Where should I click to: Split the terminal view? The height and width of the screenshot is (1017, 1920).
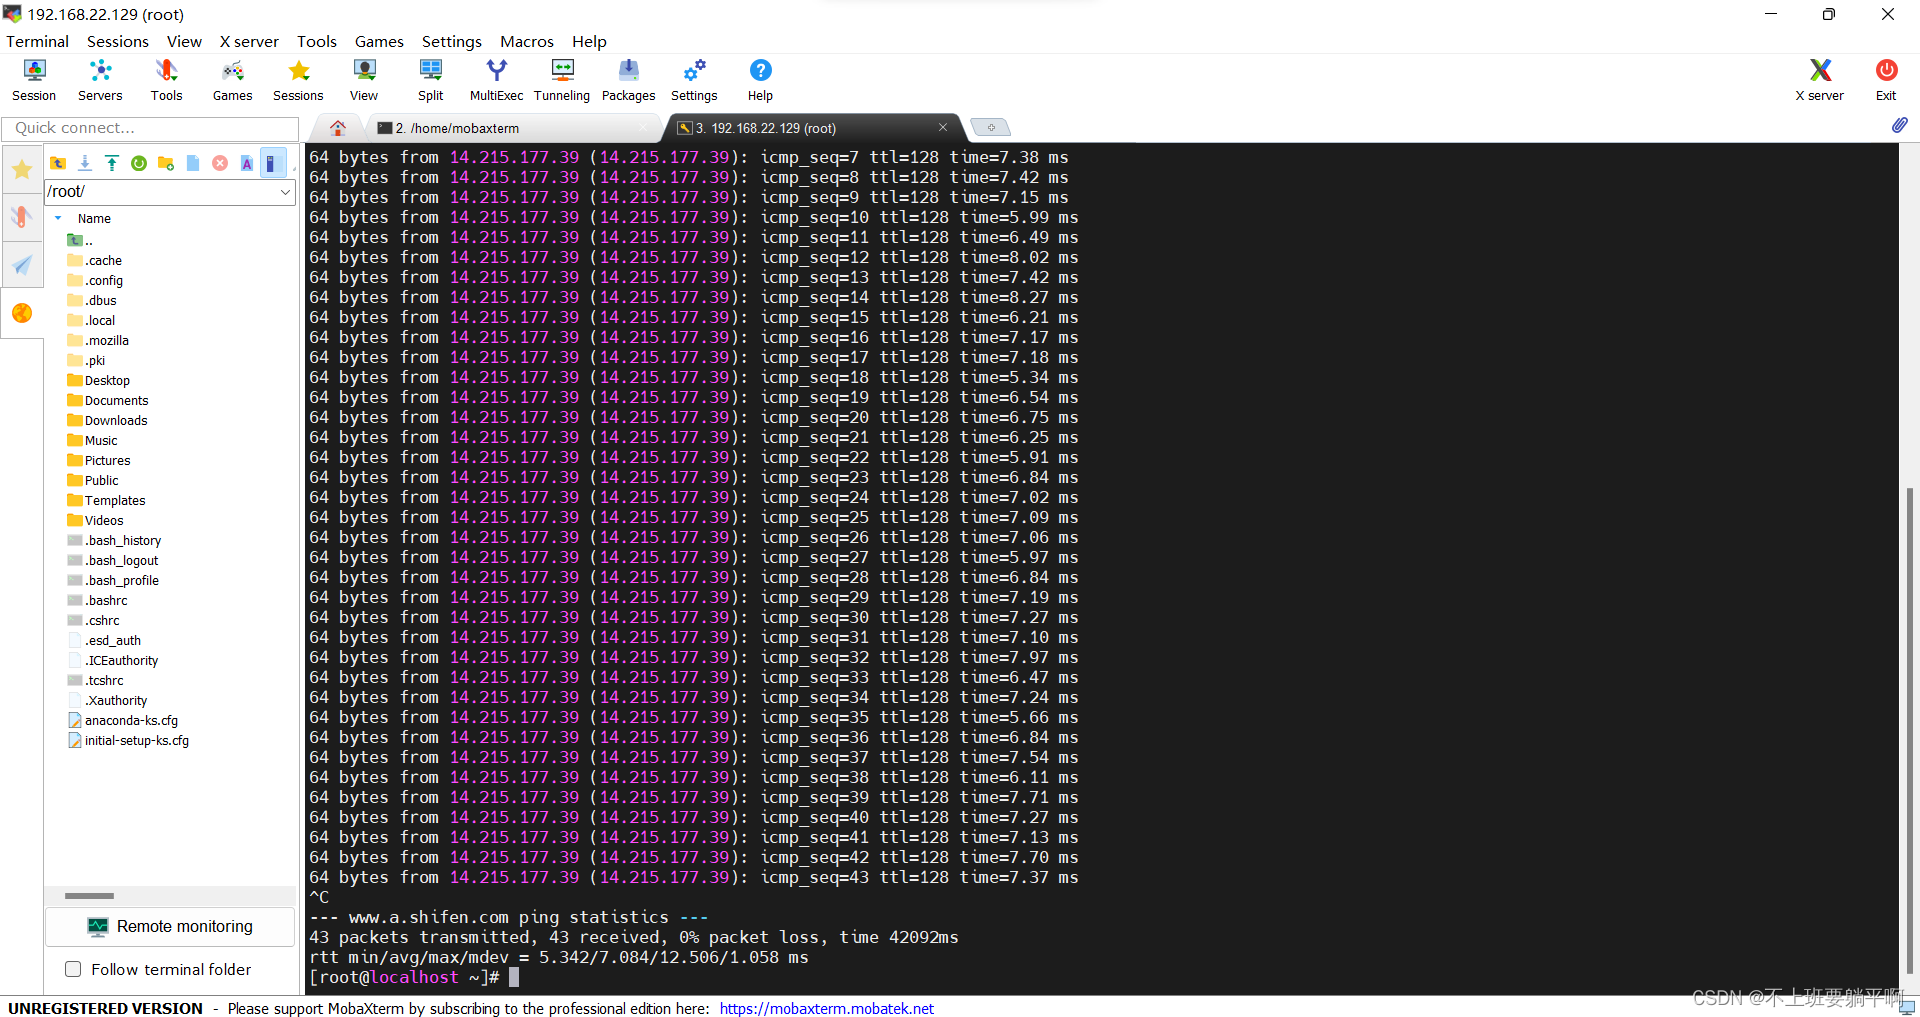(430, 80)
